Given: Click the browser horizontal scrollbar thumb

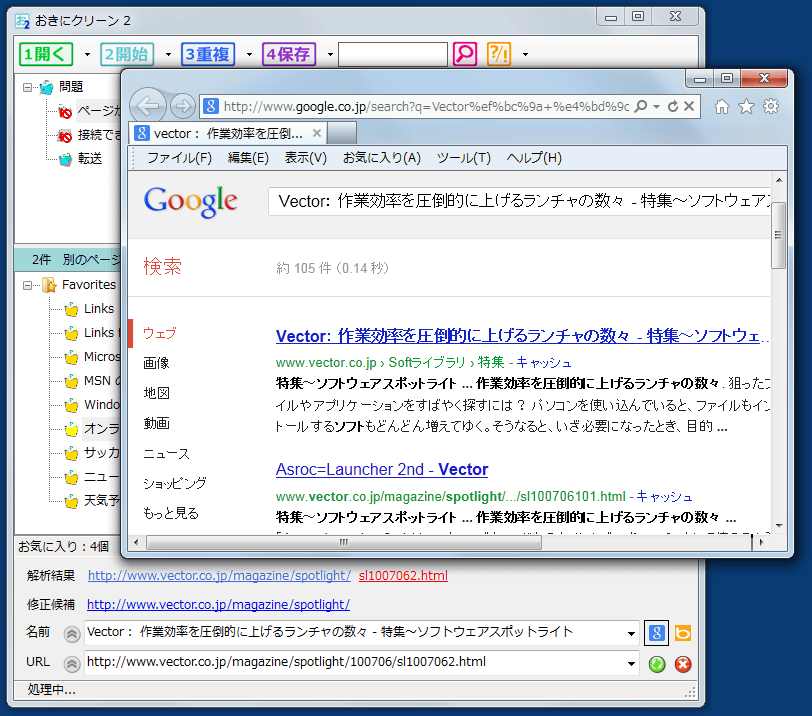Looking at the screenshot, I should pos(344,543).
